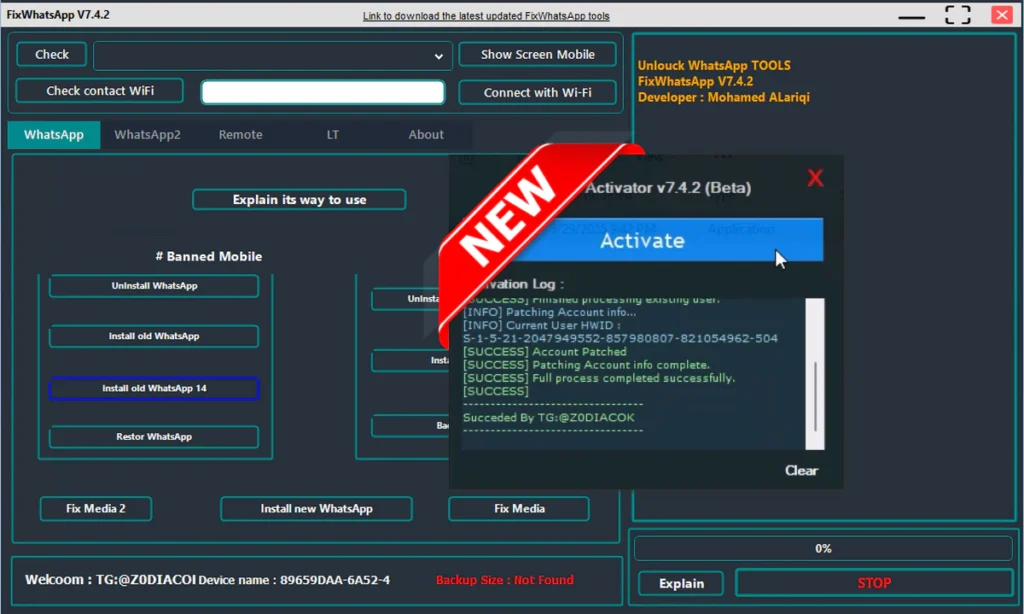
Task: Maximize the FixWhatsApp window
Action: [958, 14]
